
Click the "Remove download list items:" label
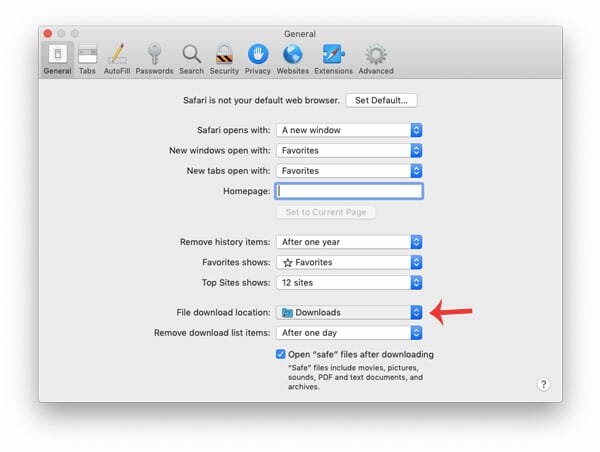click(x=212, y=333)
